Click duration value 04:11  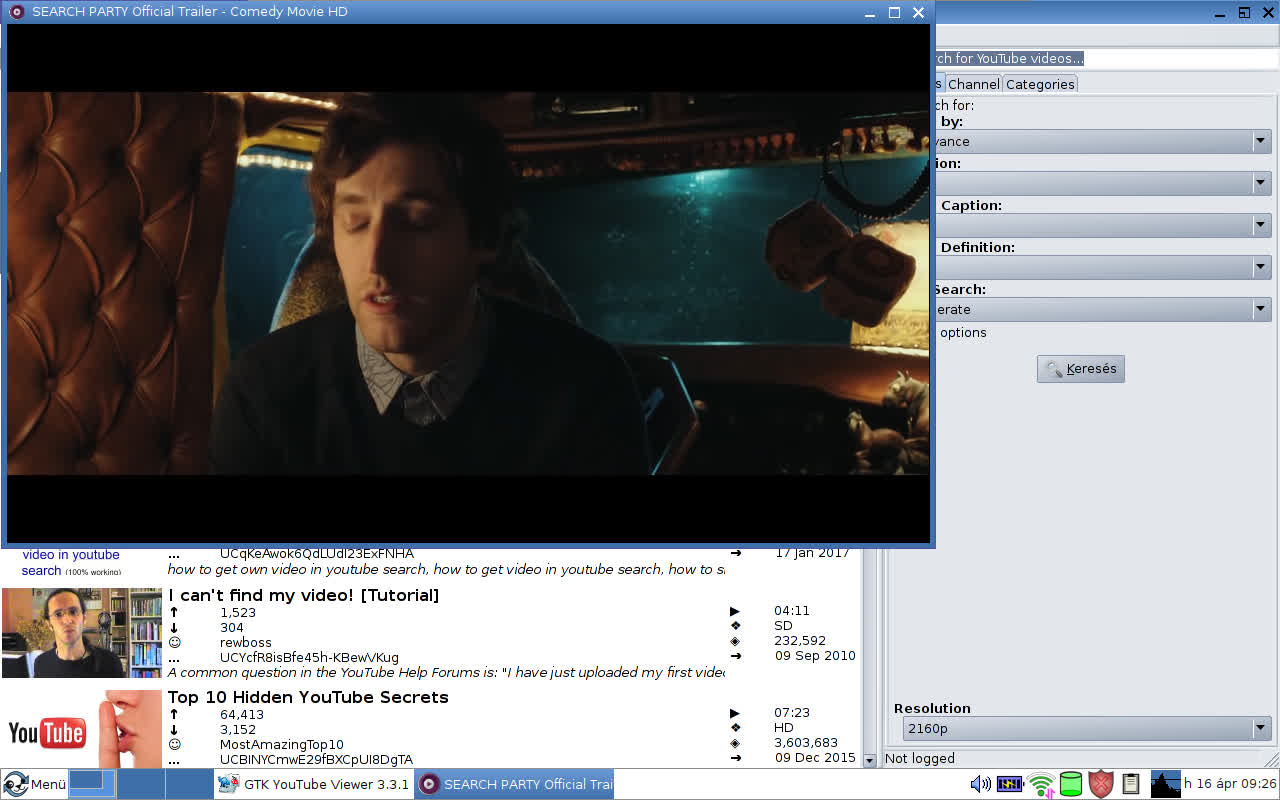pos(792,610)
